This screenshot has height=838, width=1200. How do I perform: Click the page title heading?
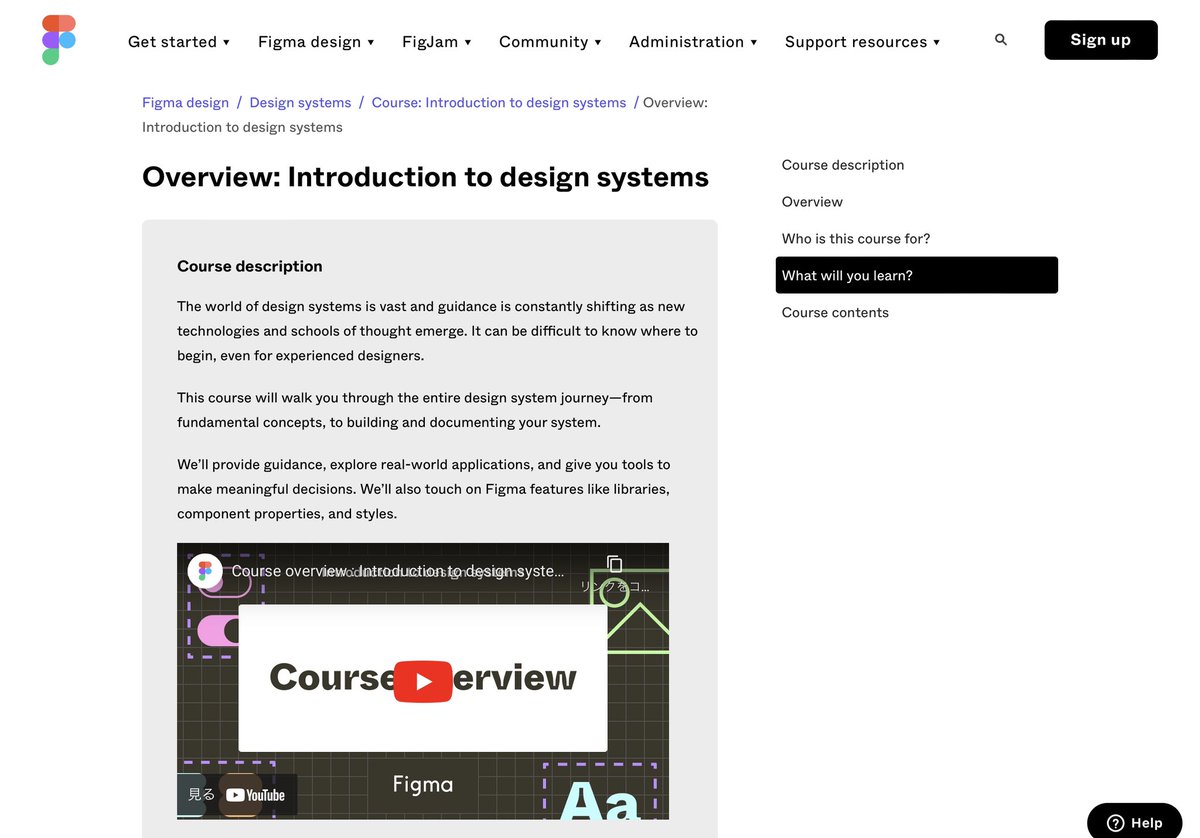pyautogui.click(x=425, y=177)
